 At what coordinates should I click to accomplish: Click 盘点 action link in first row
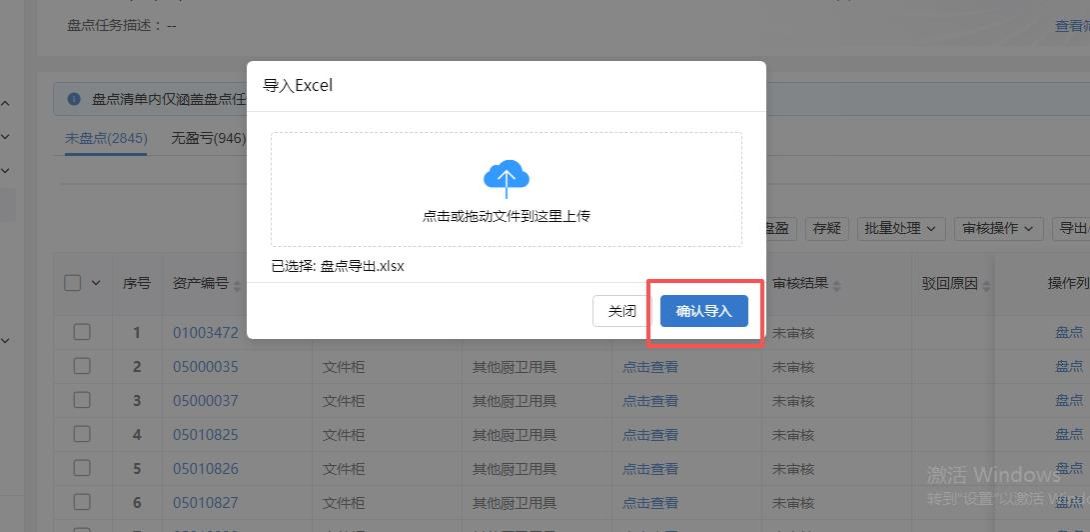1068,332
